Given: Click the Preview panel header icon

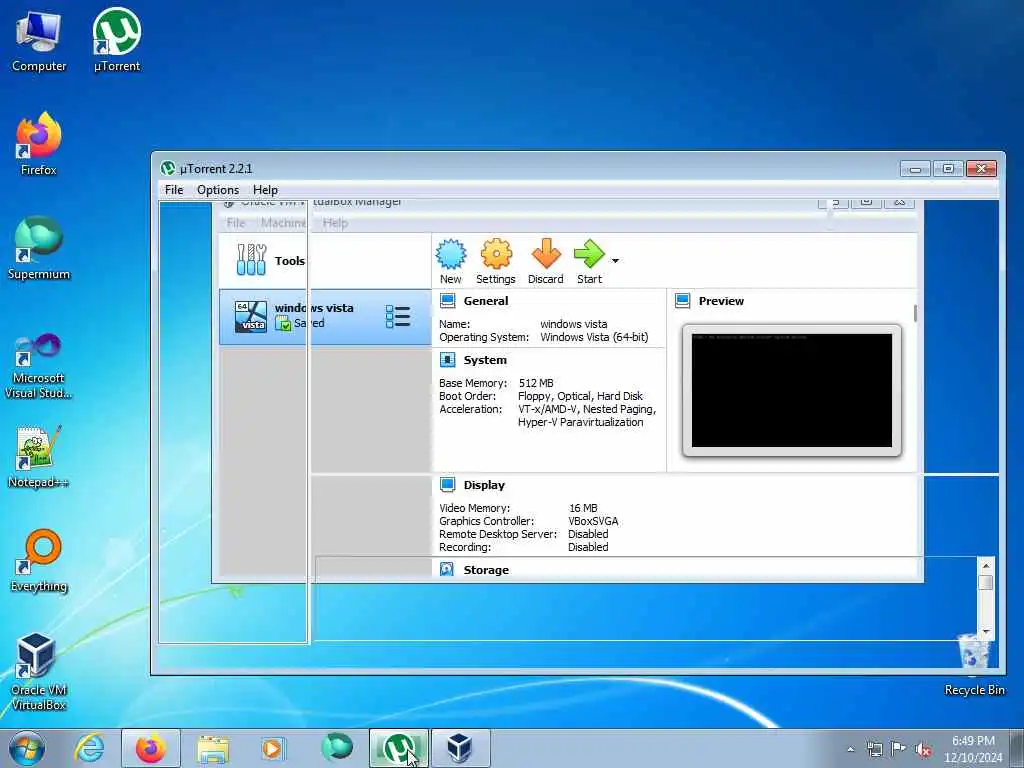Looking at the screenshot, I should (x=682, y=301).
